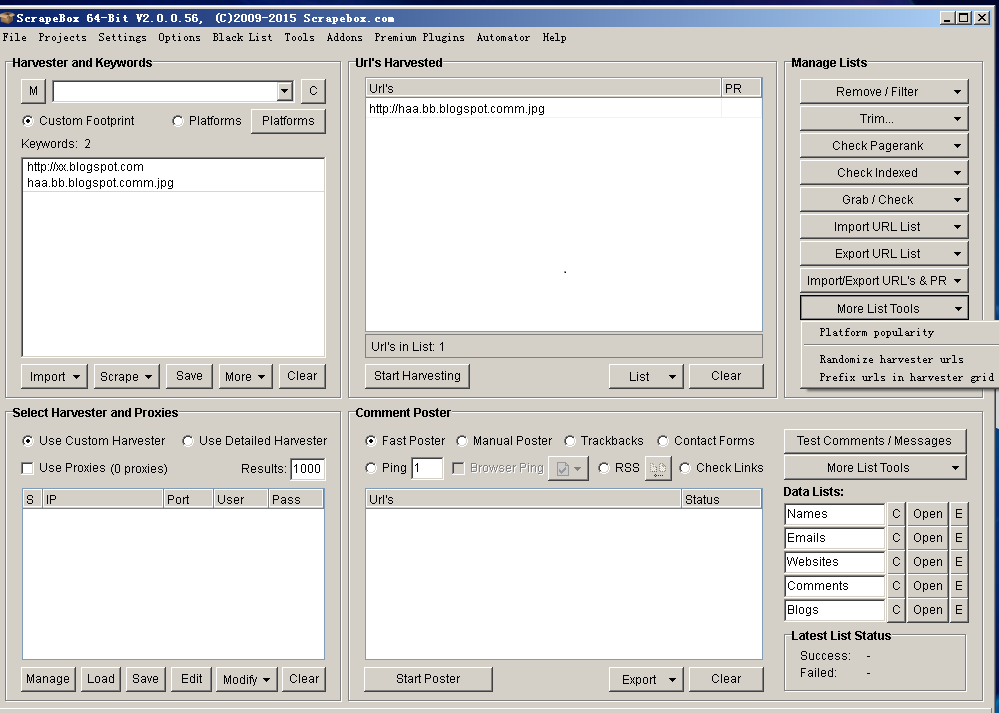Open the proxy Modify dropdown

click(x=246, y=679)
